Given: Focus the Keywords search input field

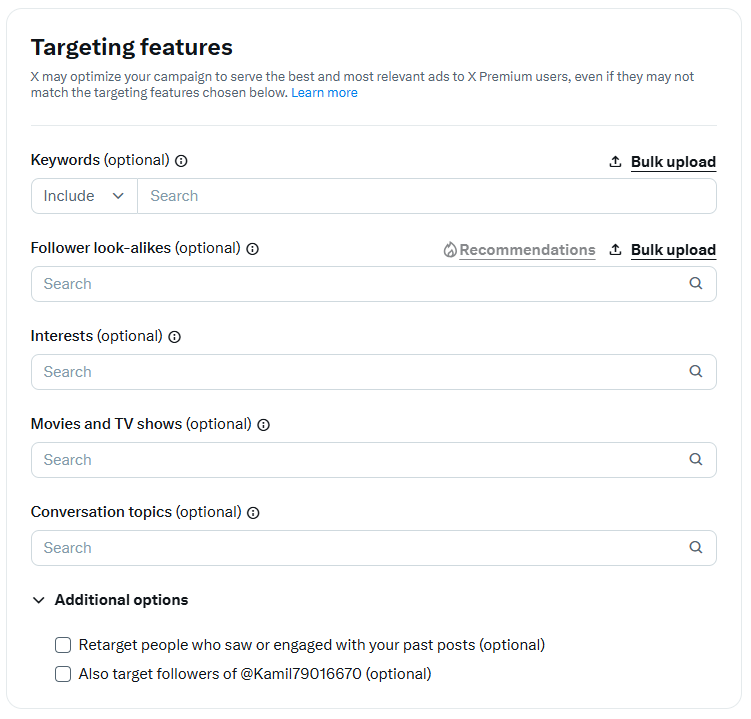Looking at the screenshot, I should 425,196.
